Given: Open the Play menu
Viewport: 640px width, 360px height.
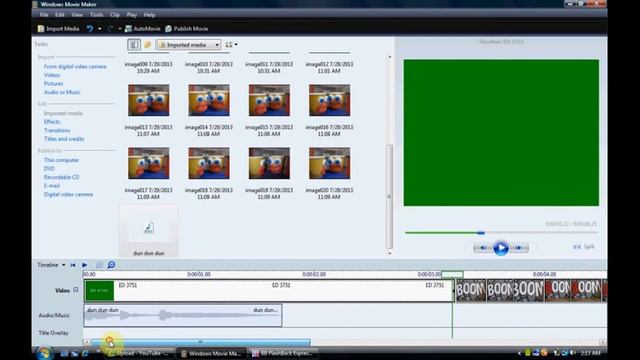Looking at the screenshot, I should [x=131, y=15].
